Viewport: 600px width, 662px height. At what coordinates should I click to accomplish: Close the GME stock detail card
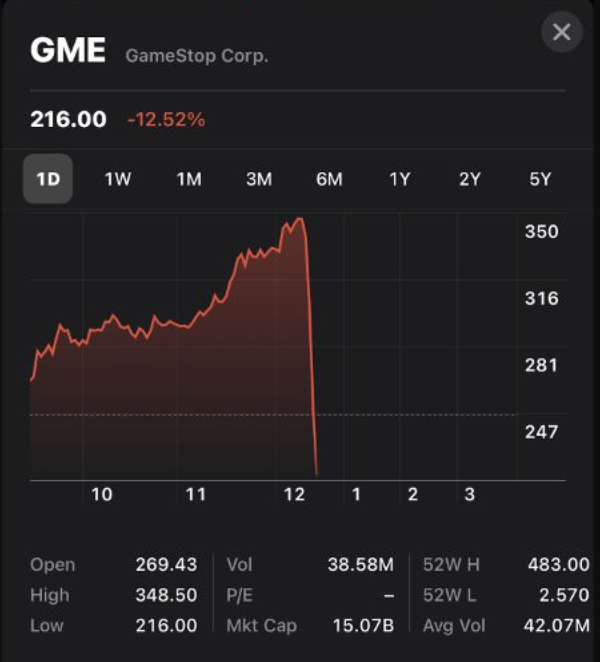pos(562,32)
